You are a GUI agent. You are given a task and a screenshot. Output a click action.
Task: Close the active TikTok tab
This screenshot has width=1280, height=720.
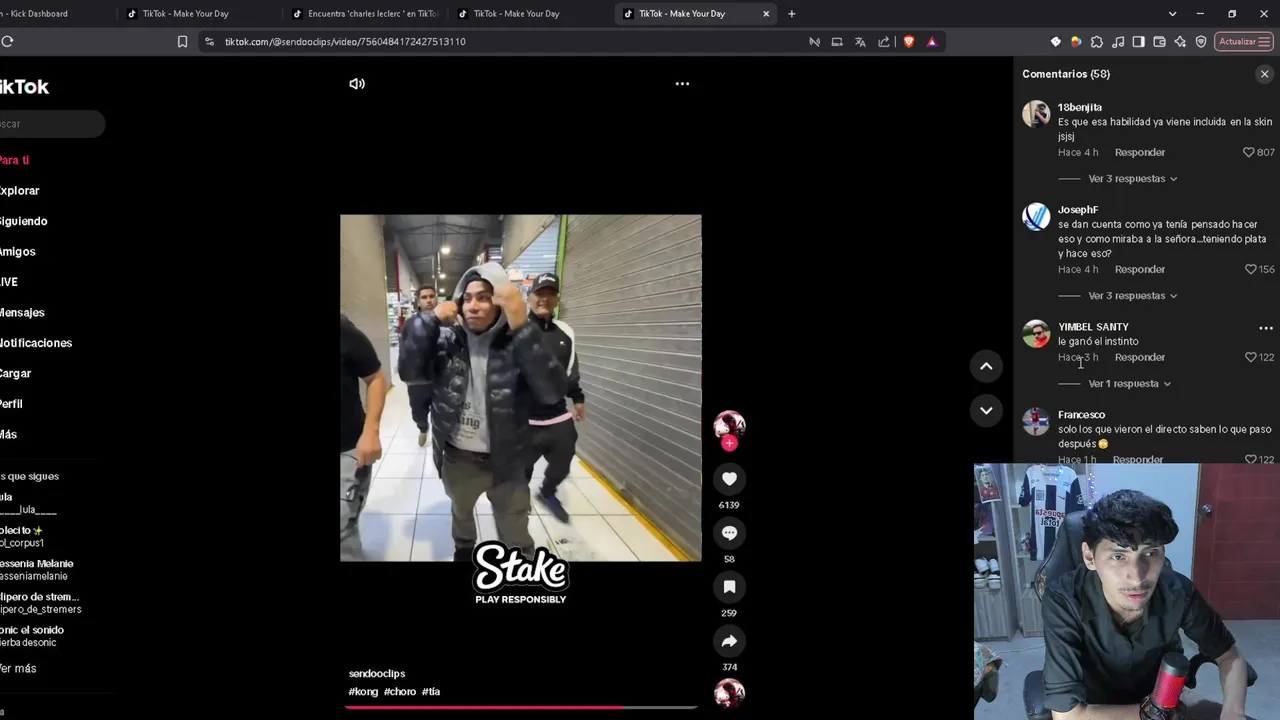(x=767, y=14)
